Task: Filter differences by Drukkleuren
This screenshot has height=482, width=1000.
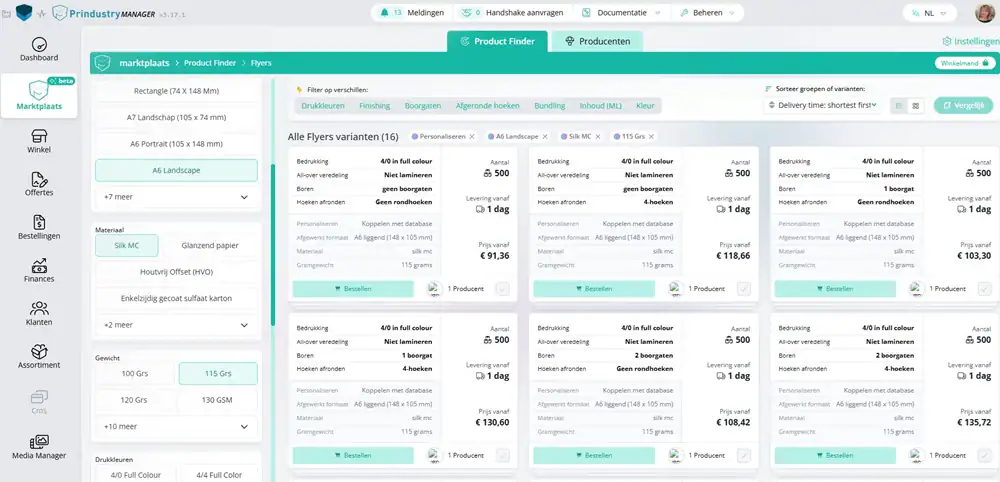Action: click(323, 106)
